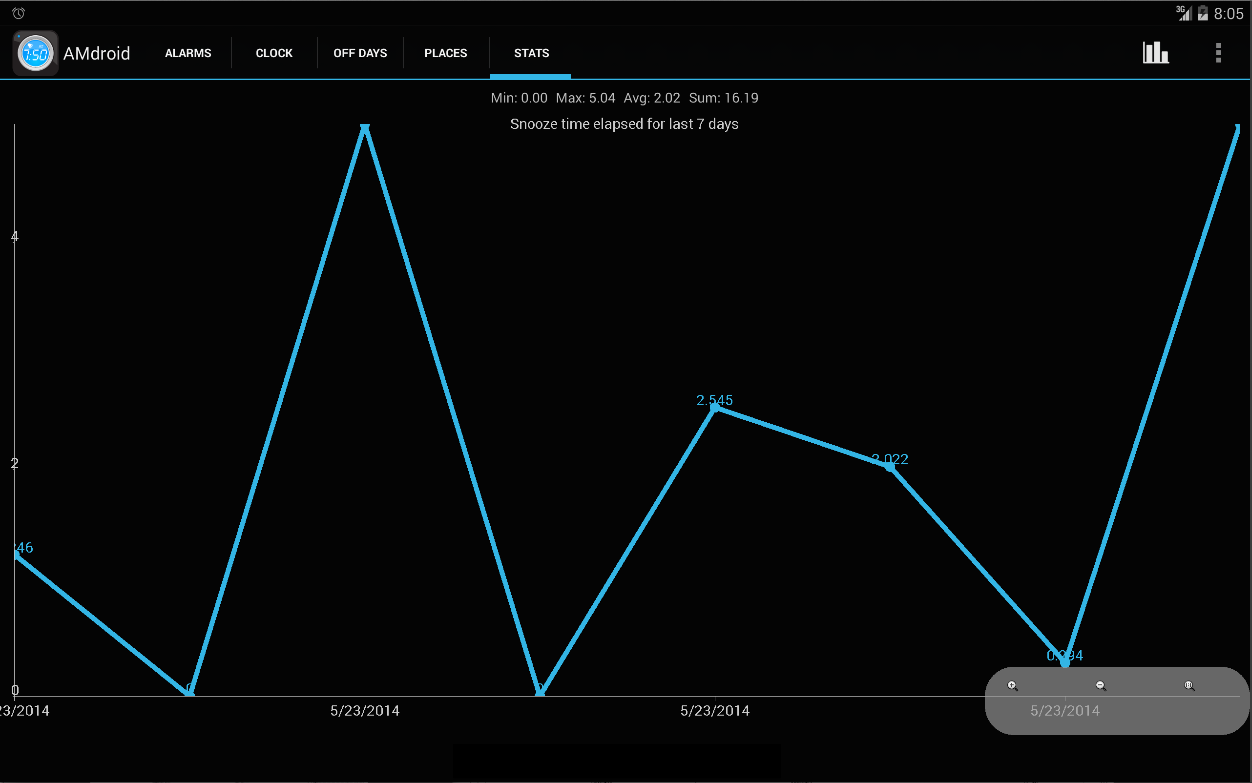Tap the zoom in magnifier icon
The image size is (1252, 783).
[1013, 686]
